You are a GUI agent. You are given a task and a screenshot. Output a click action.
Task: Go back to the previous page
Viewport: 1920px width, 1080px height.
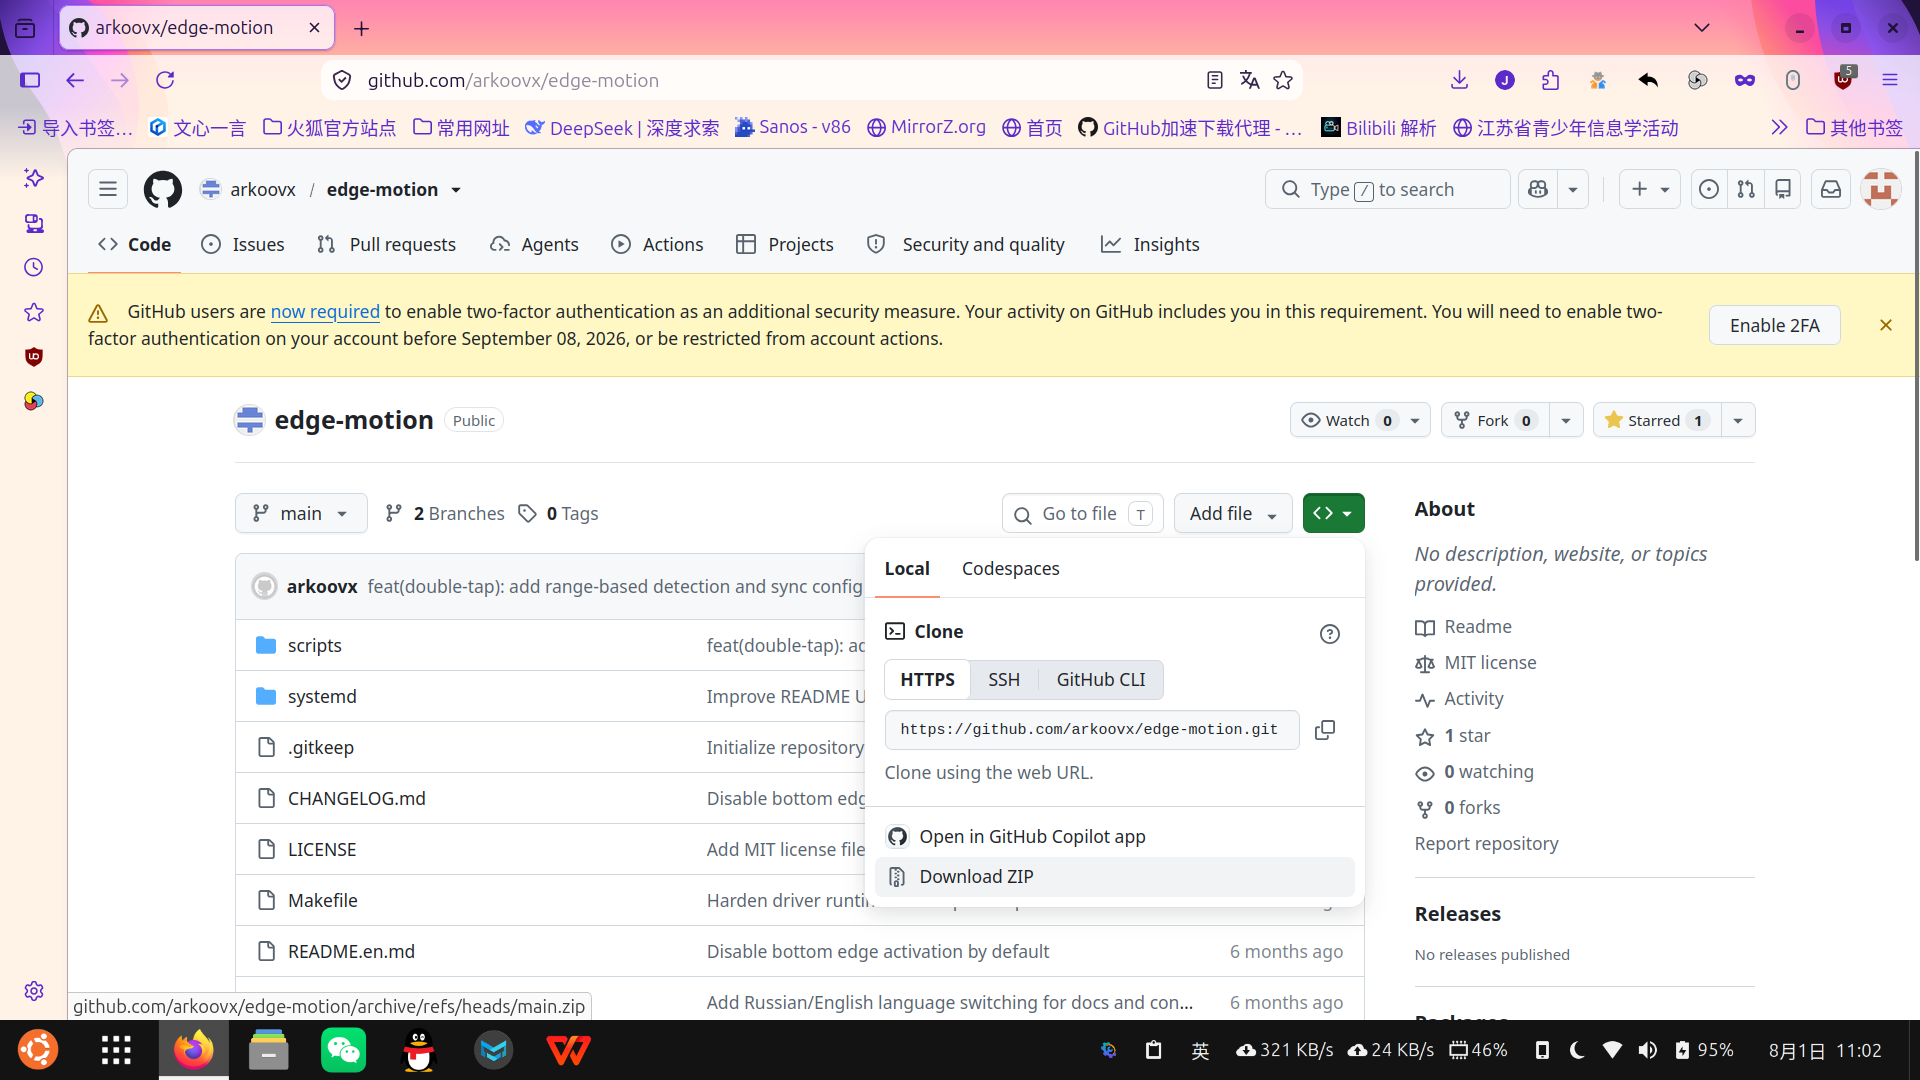coord(75,80)
